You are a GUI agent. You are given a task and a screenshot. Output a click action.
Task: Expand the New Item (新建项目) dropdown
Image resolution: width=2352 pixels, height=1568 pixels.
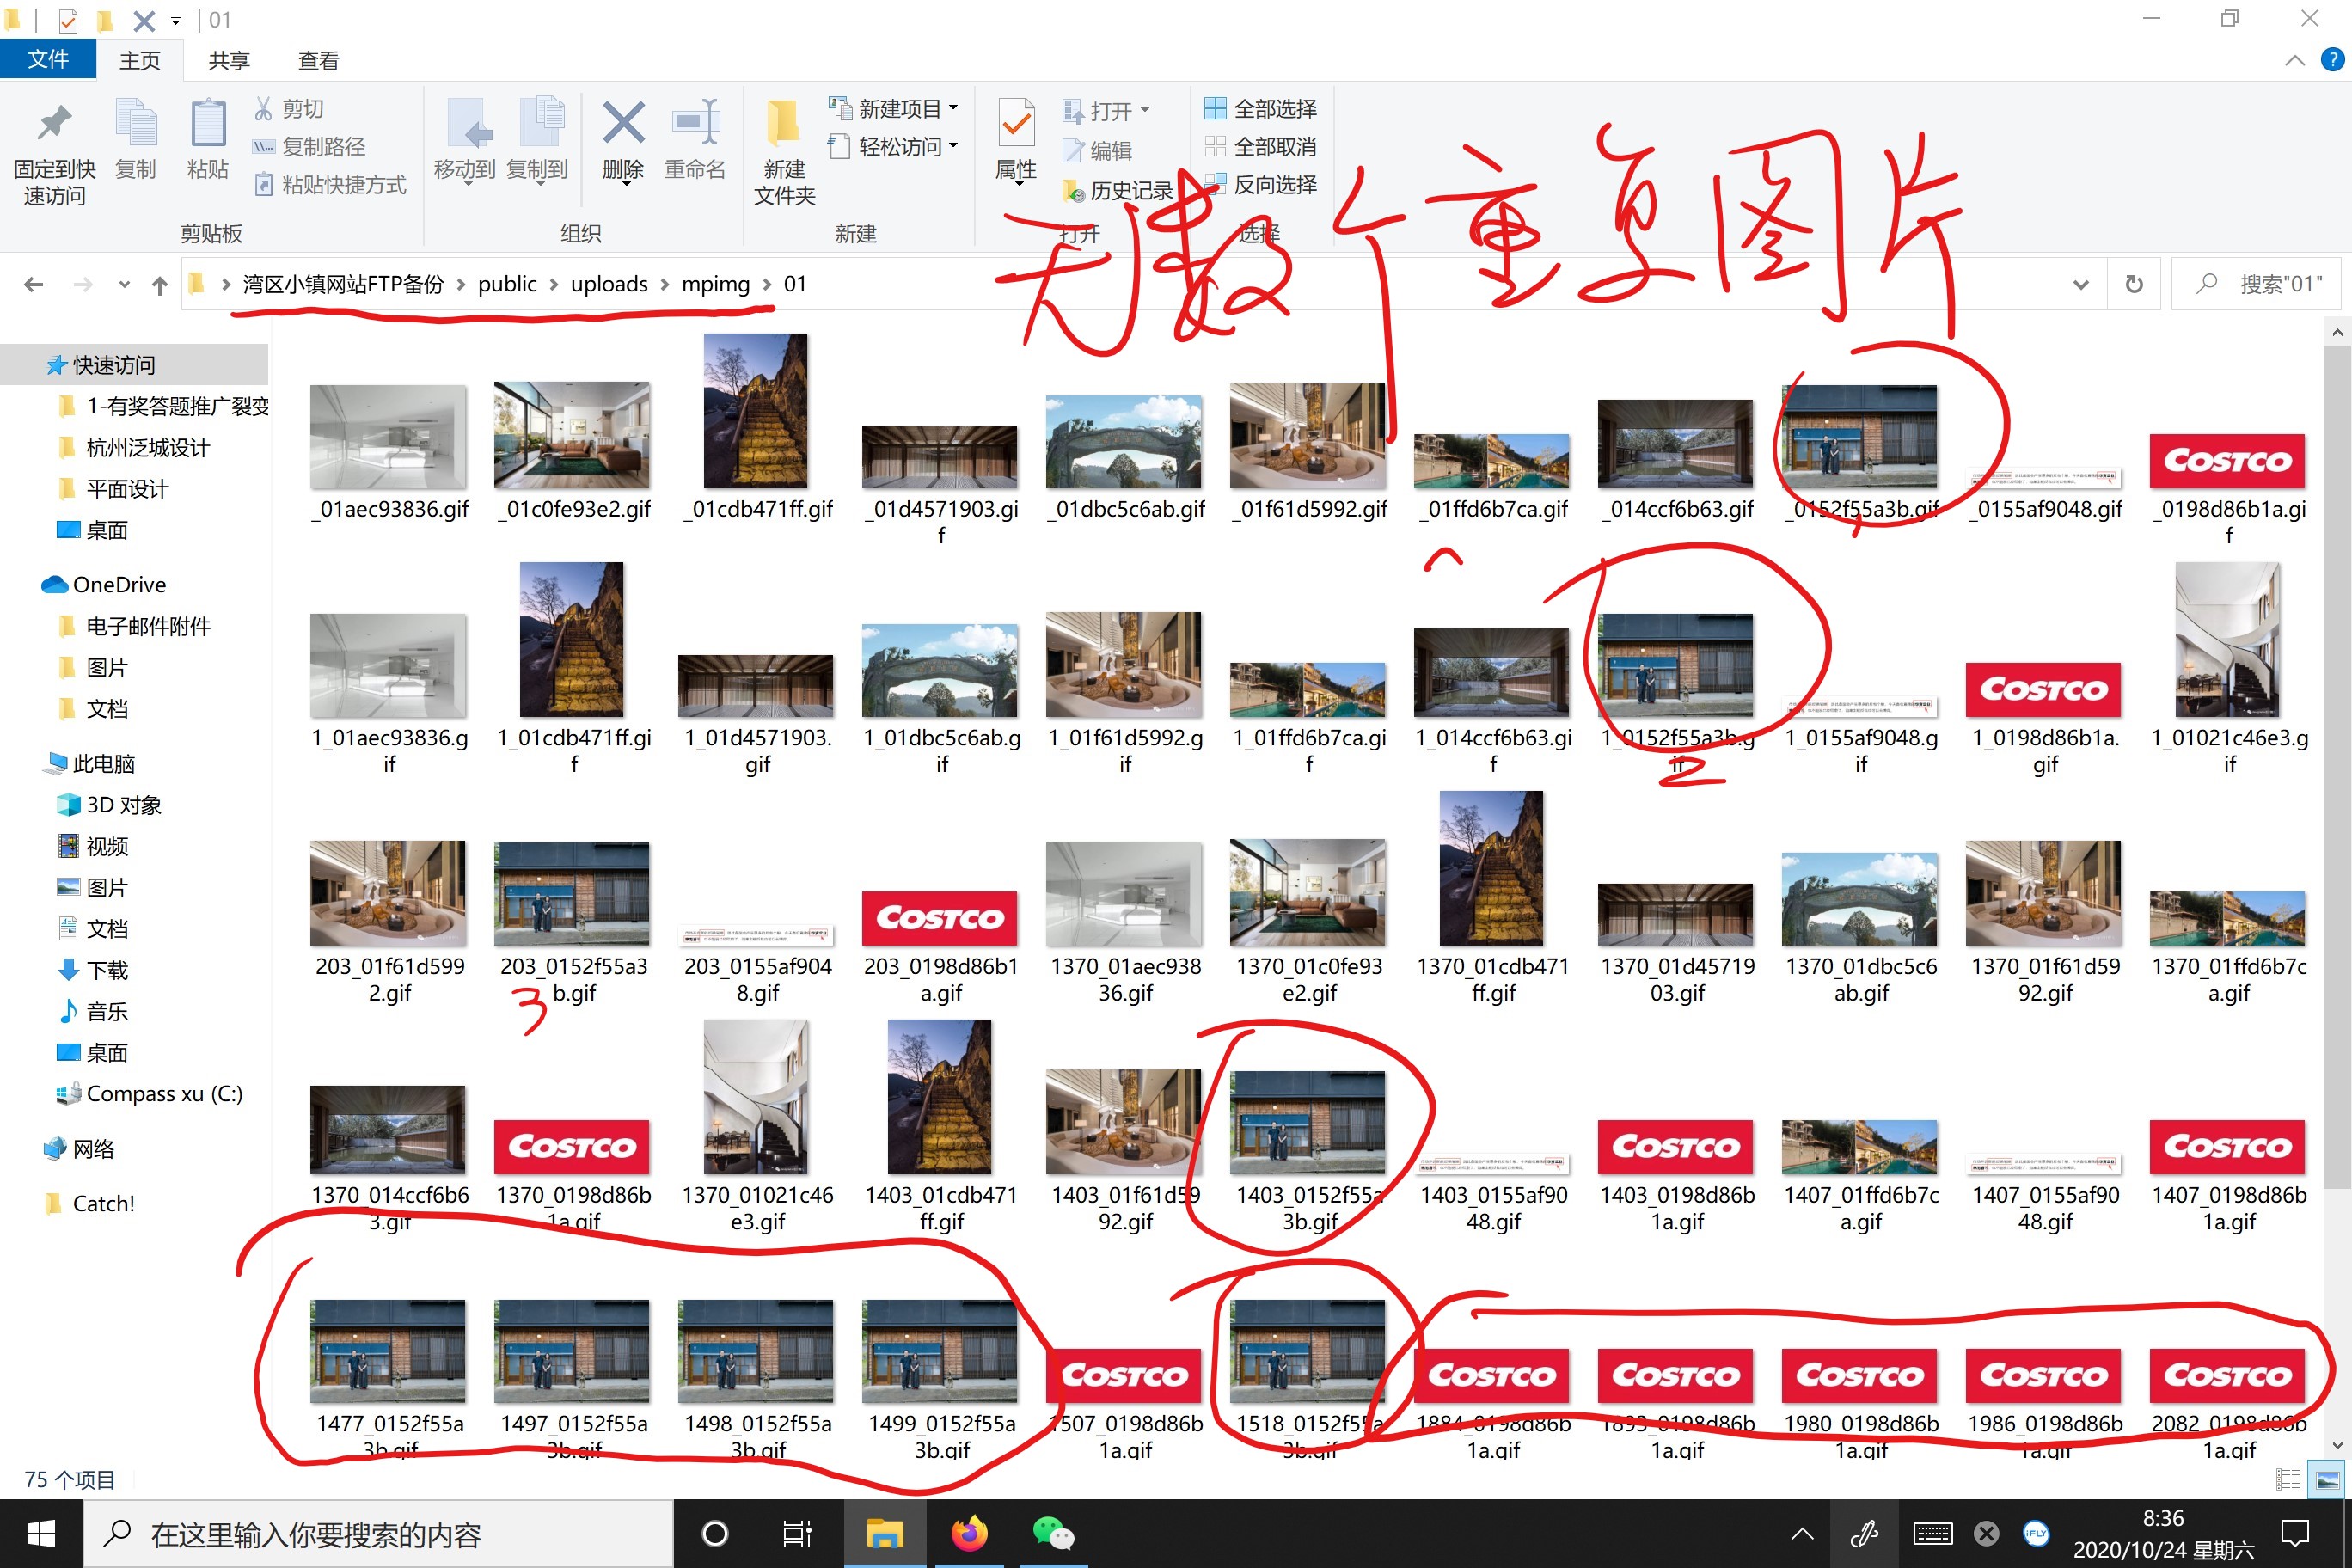(x=953, y=108)
